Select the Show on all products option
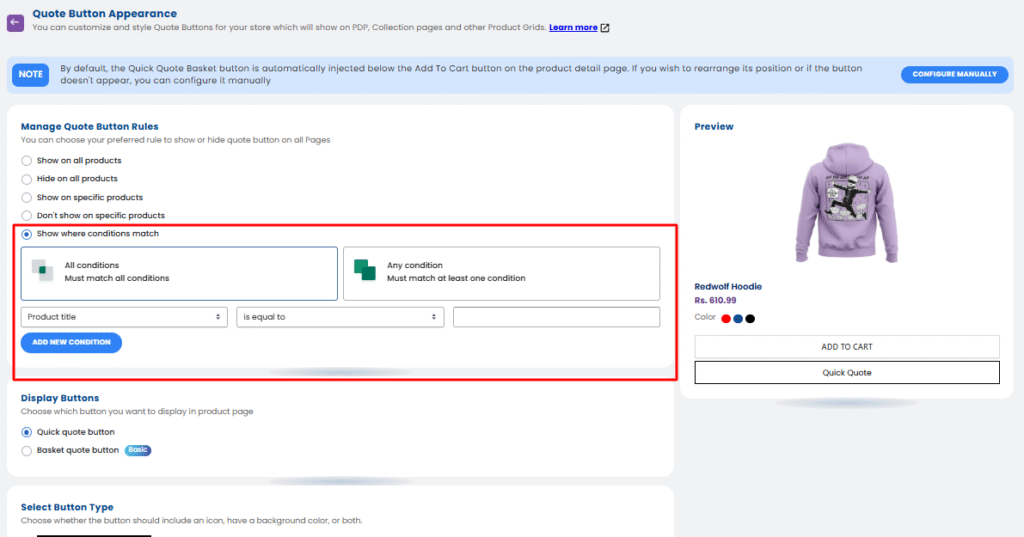This screenshot has height=537, width=1024. click(x=27, y=161)
